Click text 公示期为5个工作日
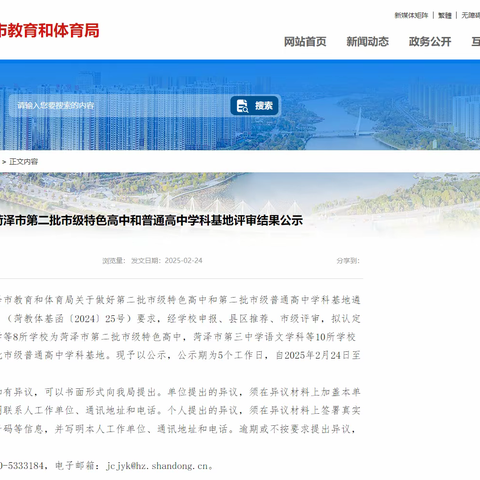 [220, 355]
